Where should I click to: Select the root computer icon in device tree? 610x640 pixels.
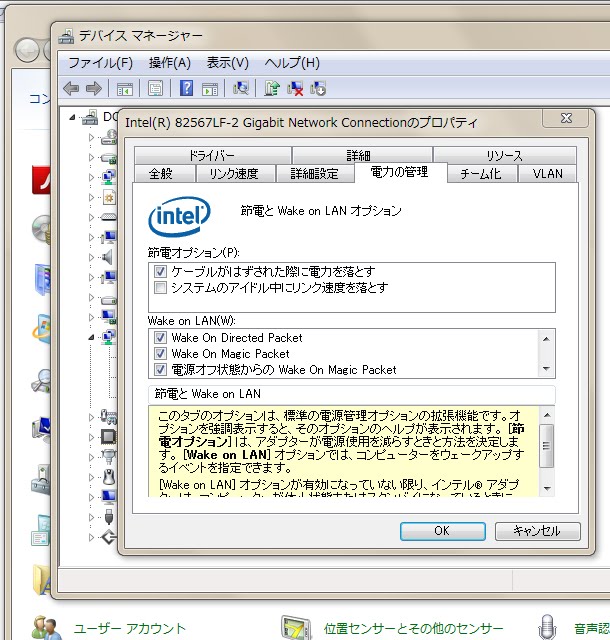coord(90,118)
